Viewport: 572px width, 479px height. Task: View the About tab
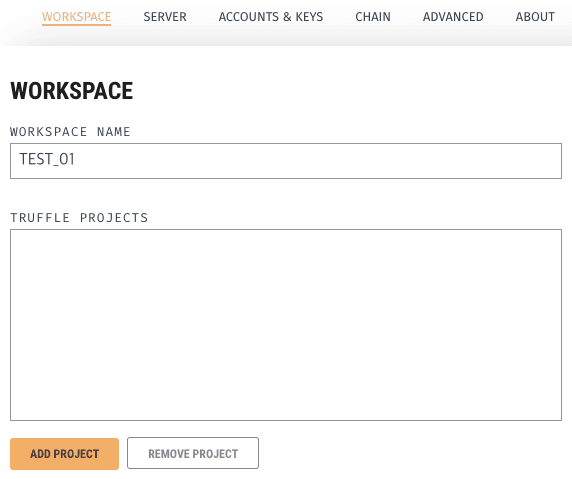click(x=535, y=17)
